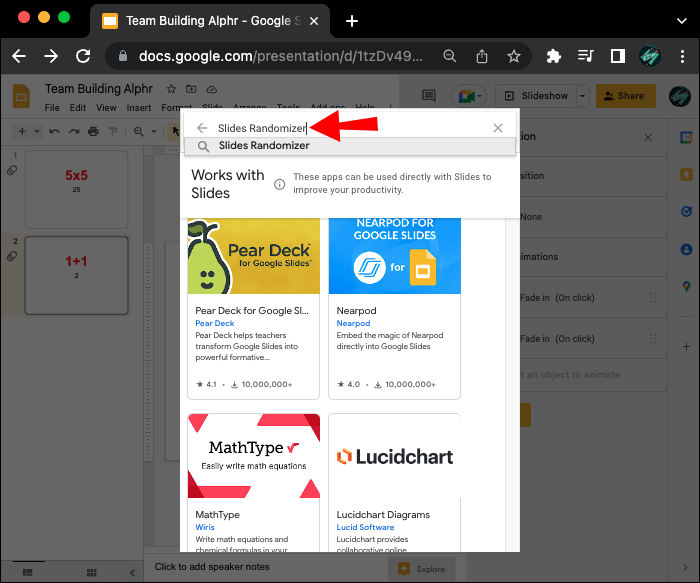Open the media control playlist icon

585,56
